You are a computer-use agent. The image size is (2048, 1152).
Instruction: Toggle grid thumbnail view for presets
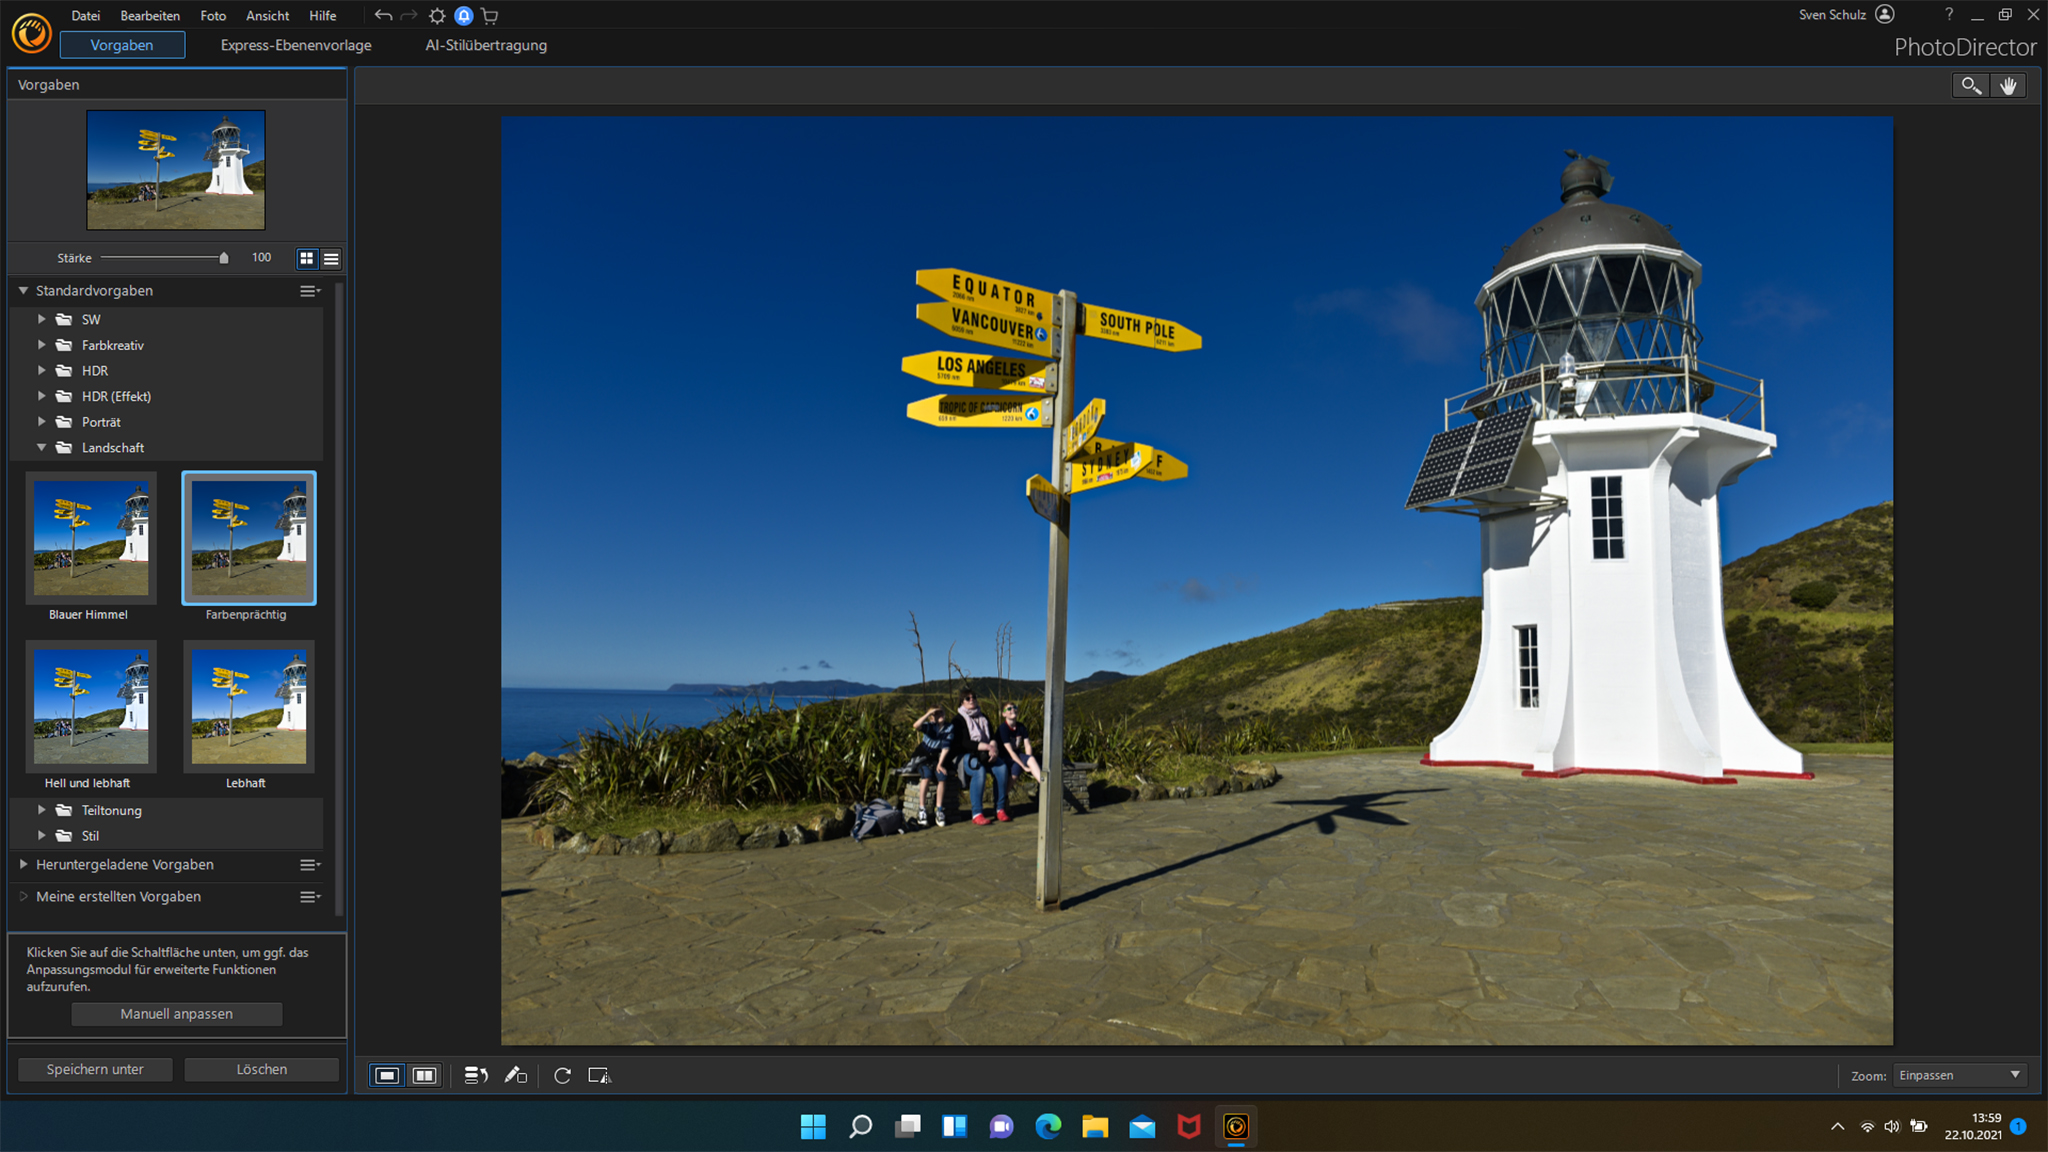307,258
